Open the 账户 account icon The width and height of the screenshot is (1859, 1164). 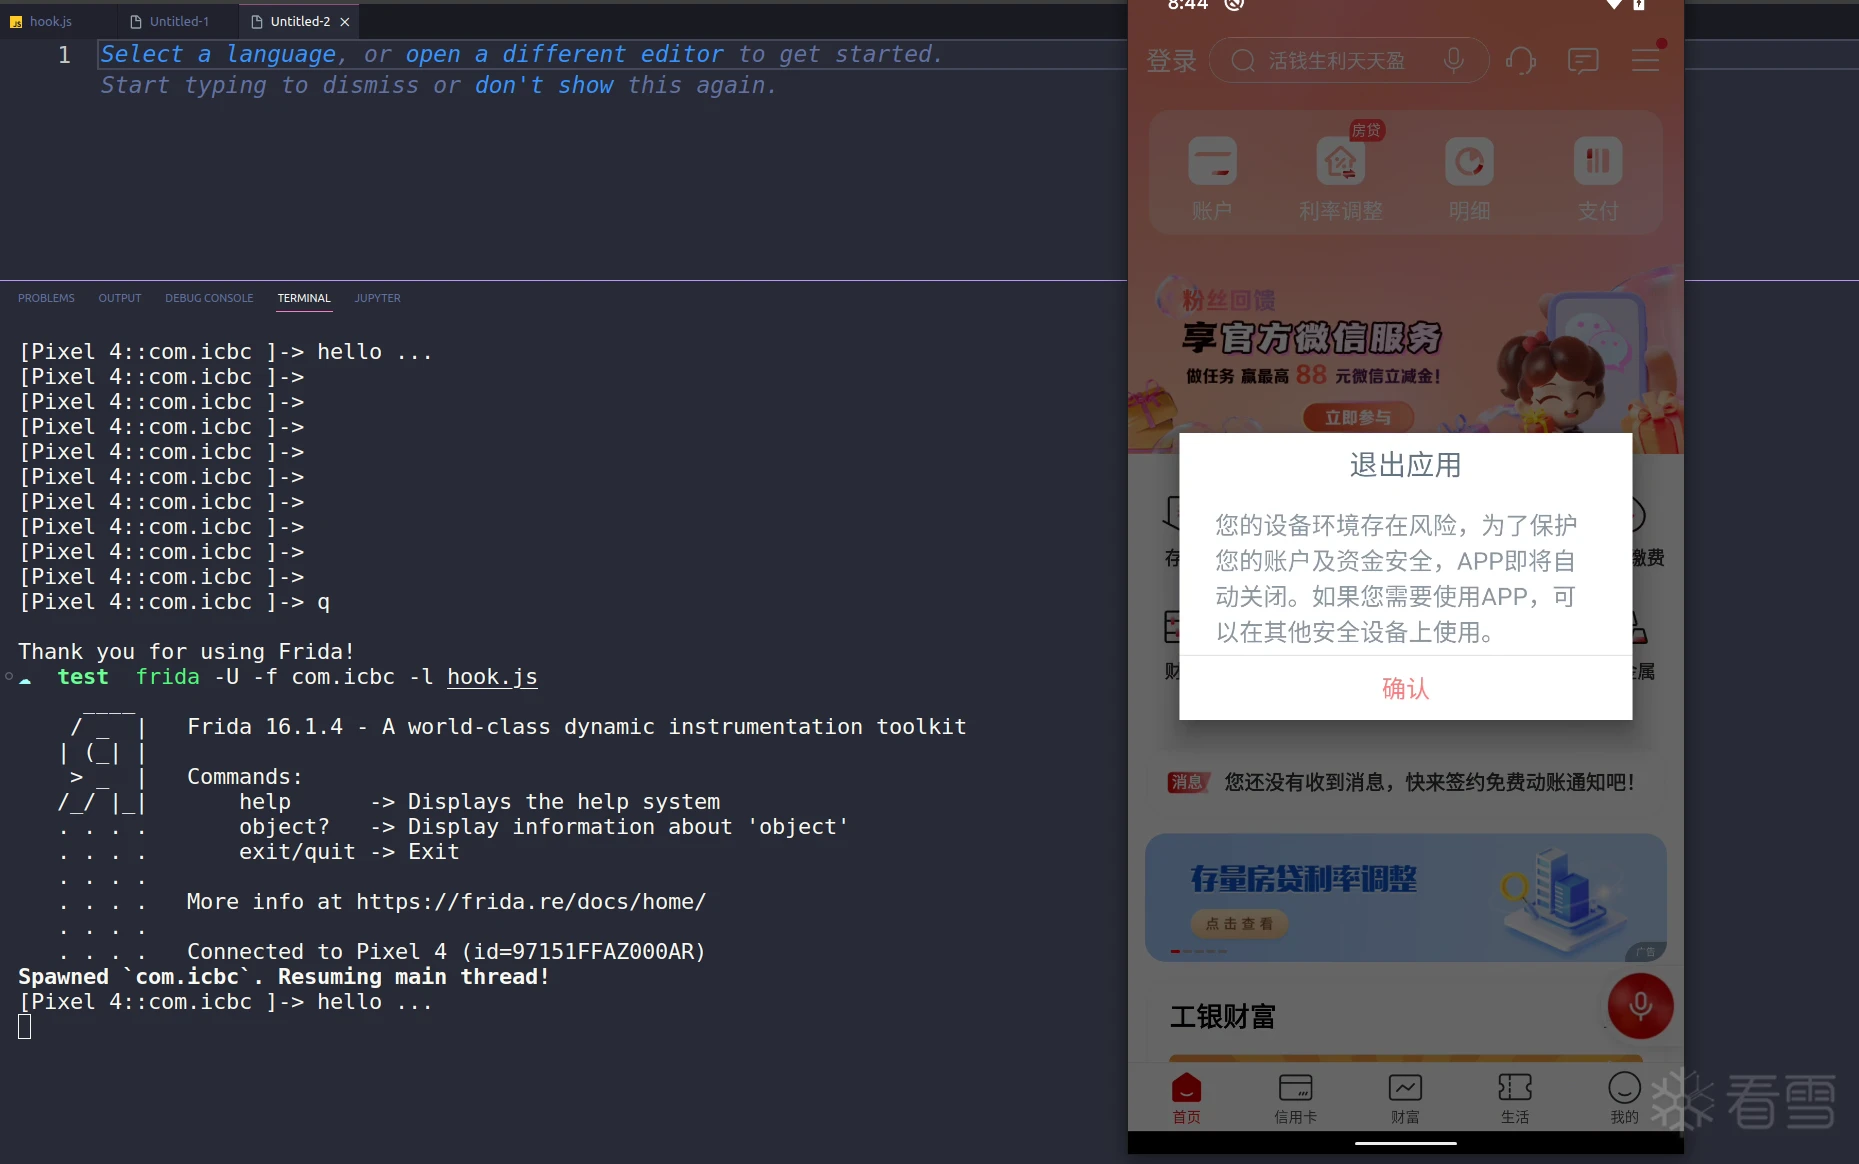point(1212,179)
